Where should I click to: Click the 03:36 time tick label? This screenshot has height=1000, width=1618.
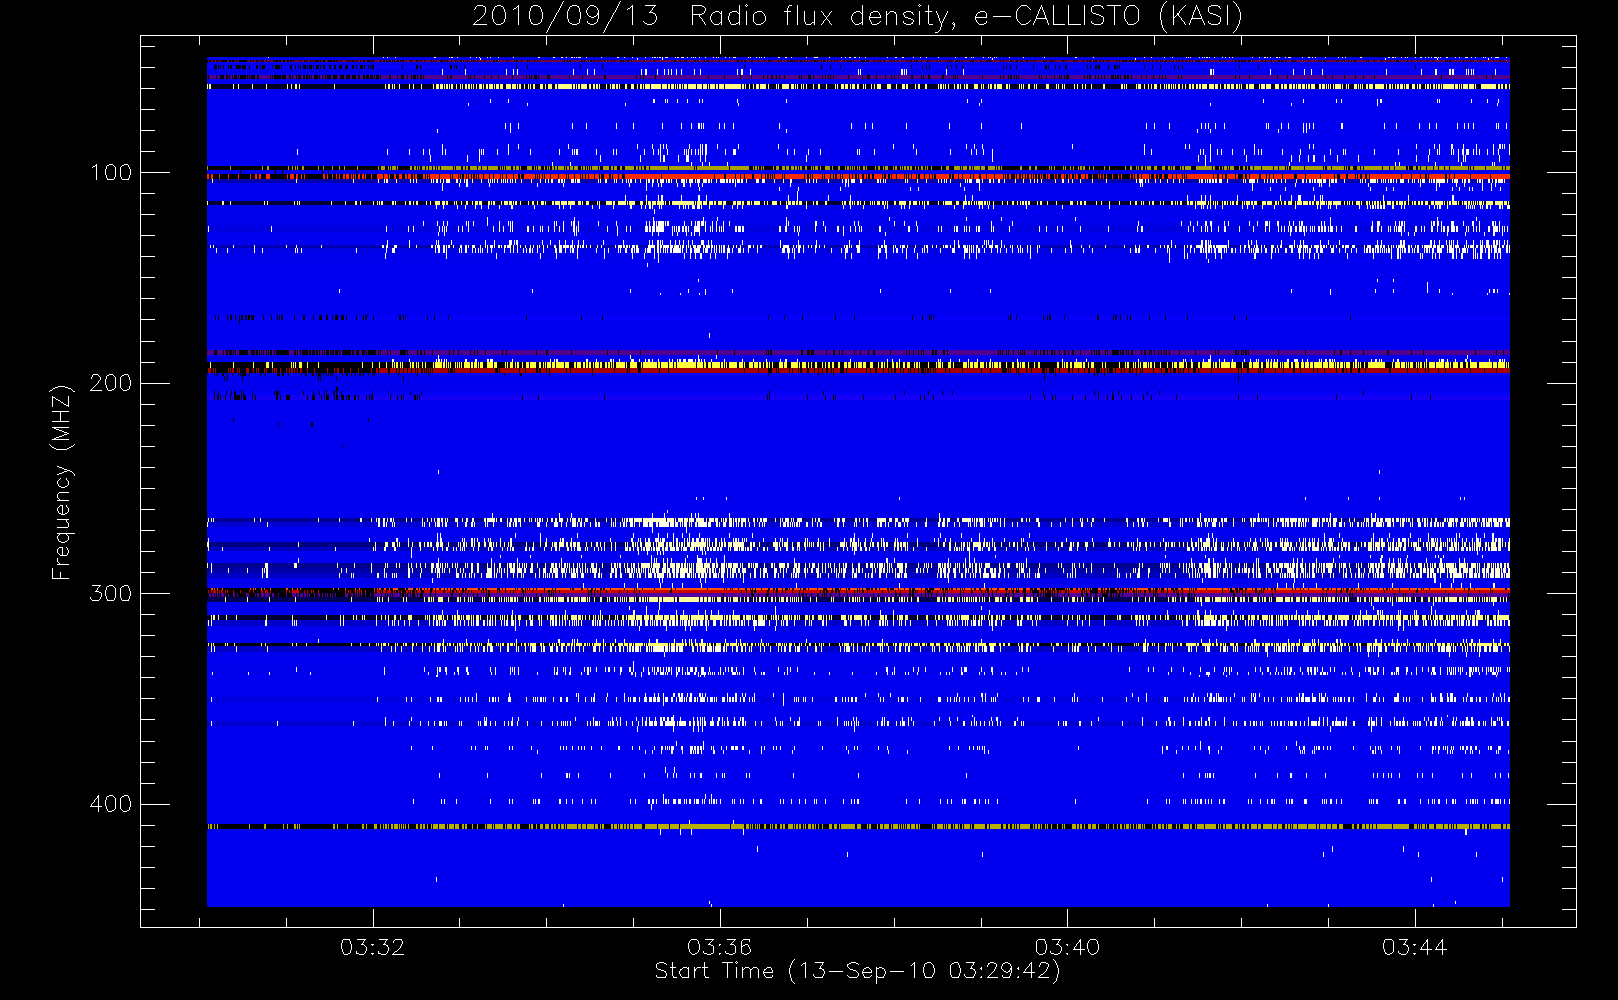[720, 947]
